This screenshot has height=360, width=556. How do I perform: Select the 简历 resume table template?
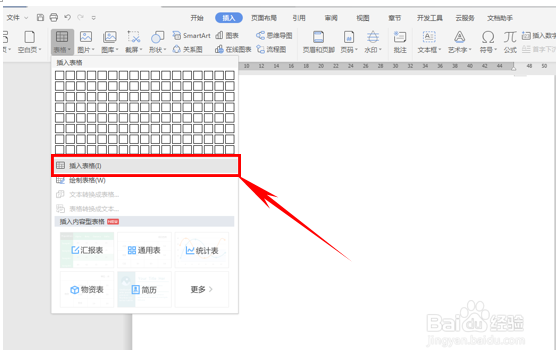(144, 289)
